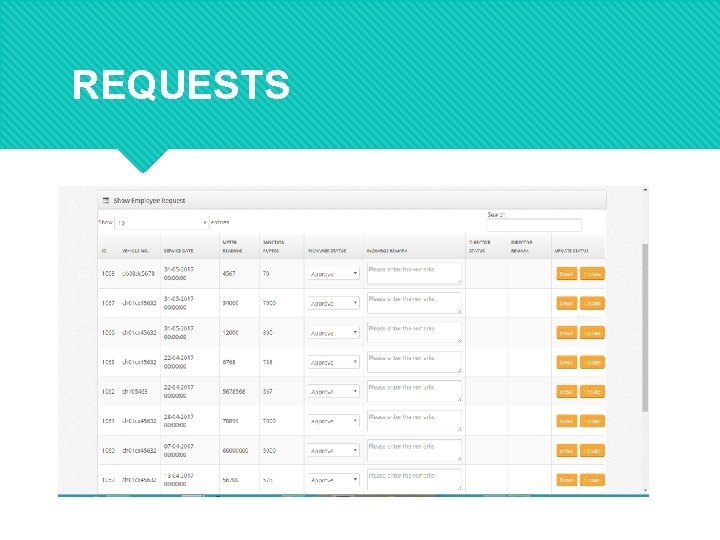Screen dimensions: 720x540
Task: Select vehicle number cell dh105465
Action: point(135,392)
